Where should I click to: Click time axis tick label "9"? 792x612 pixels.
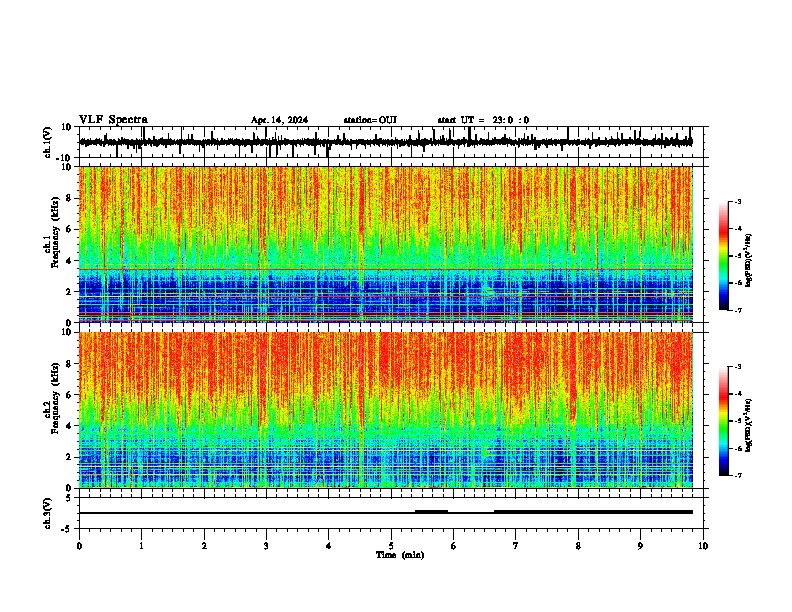tap(640, 546)
